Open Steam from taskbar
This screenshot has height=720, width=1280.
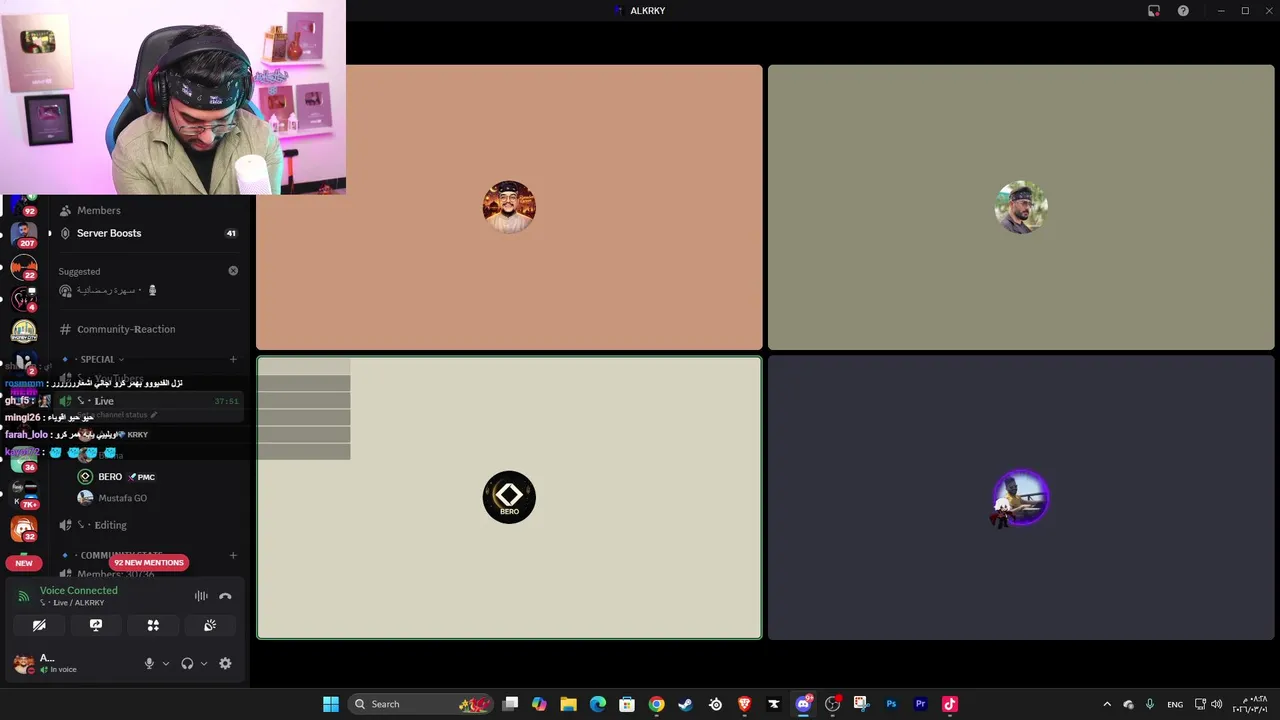(685, 704)
